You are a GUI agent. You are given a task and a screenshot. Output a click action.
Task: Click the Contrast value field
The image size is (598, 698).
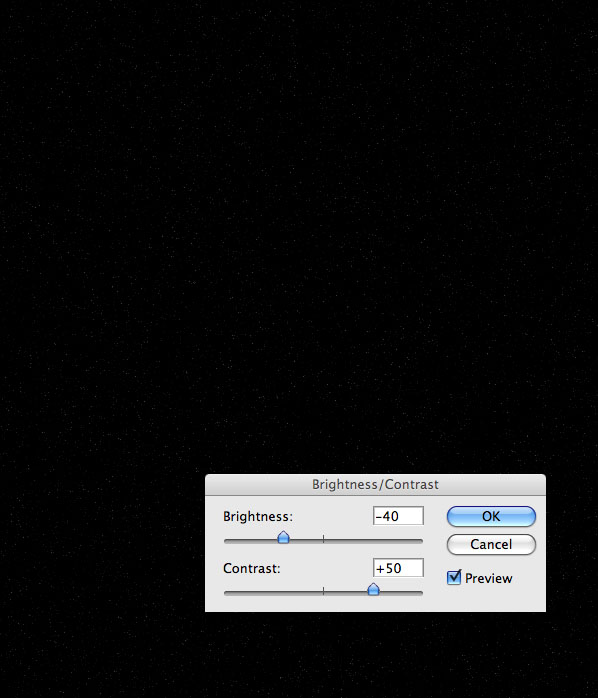tap(398, 568)
